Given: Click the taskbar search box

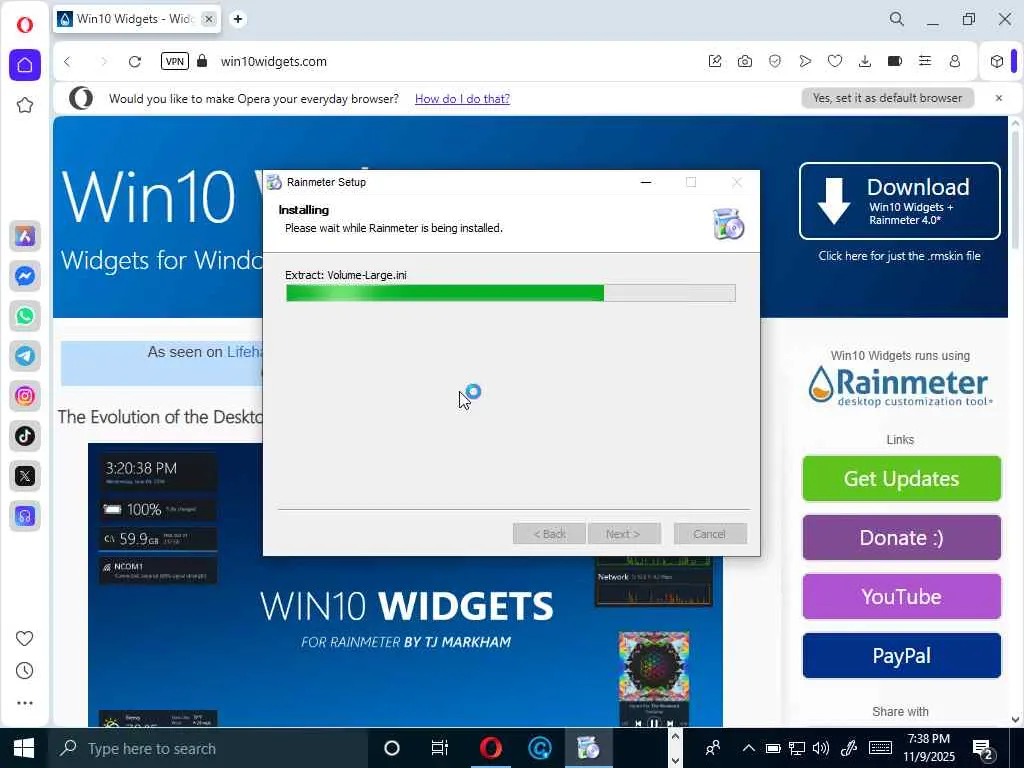Looking at the screenshot, I should pyautogui.click(x=209, y=748).
